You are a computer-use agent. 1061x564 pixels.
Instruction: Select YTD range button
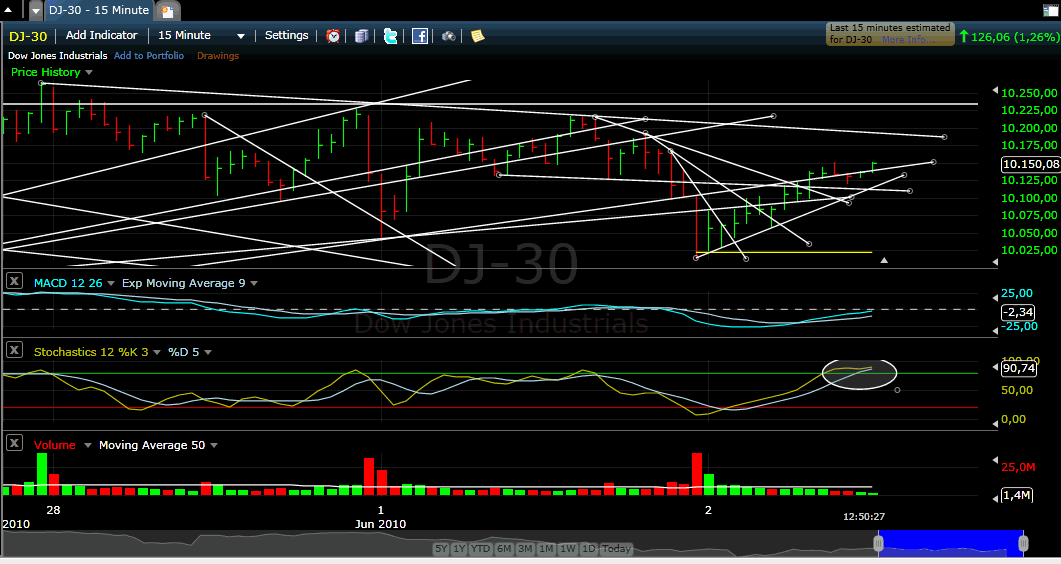tap(480, 549)
